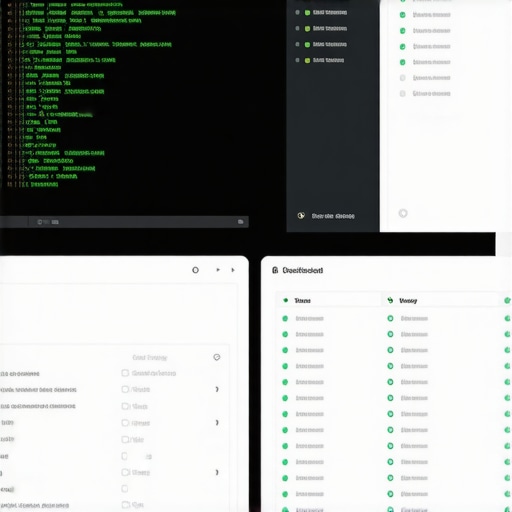Image resolution: width=512 pixels, height=512 pixels.
Task: Enable the first unchecked grey circle in the white checklist
Action: click(402, 78)
